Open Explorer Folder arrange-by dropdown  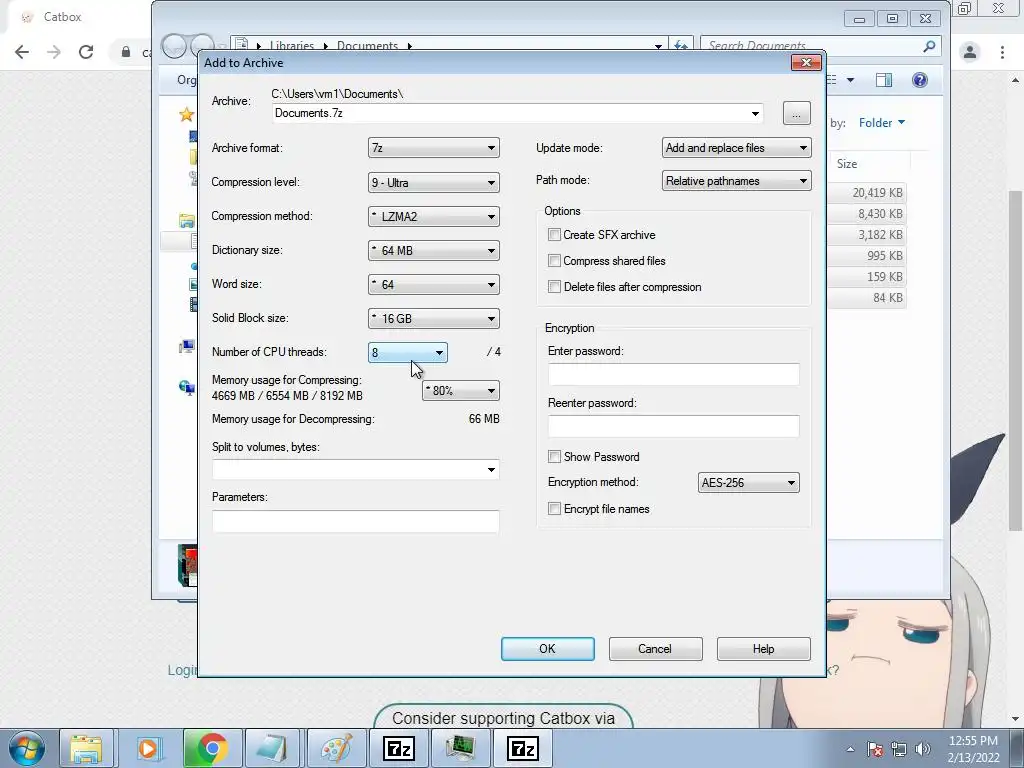pos(882,123)
